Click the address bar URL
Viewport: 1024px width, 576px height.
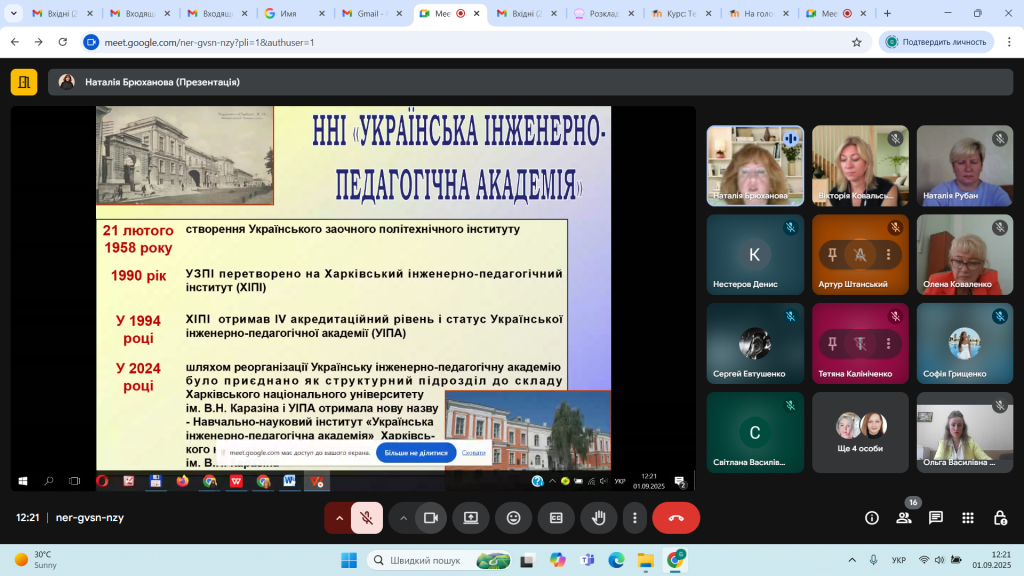point(210,42)
